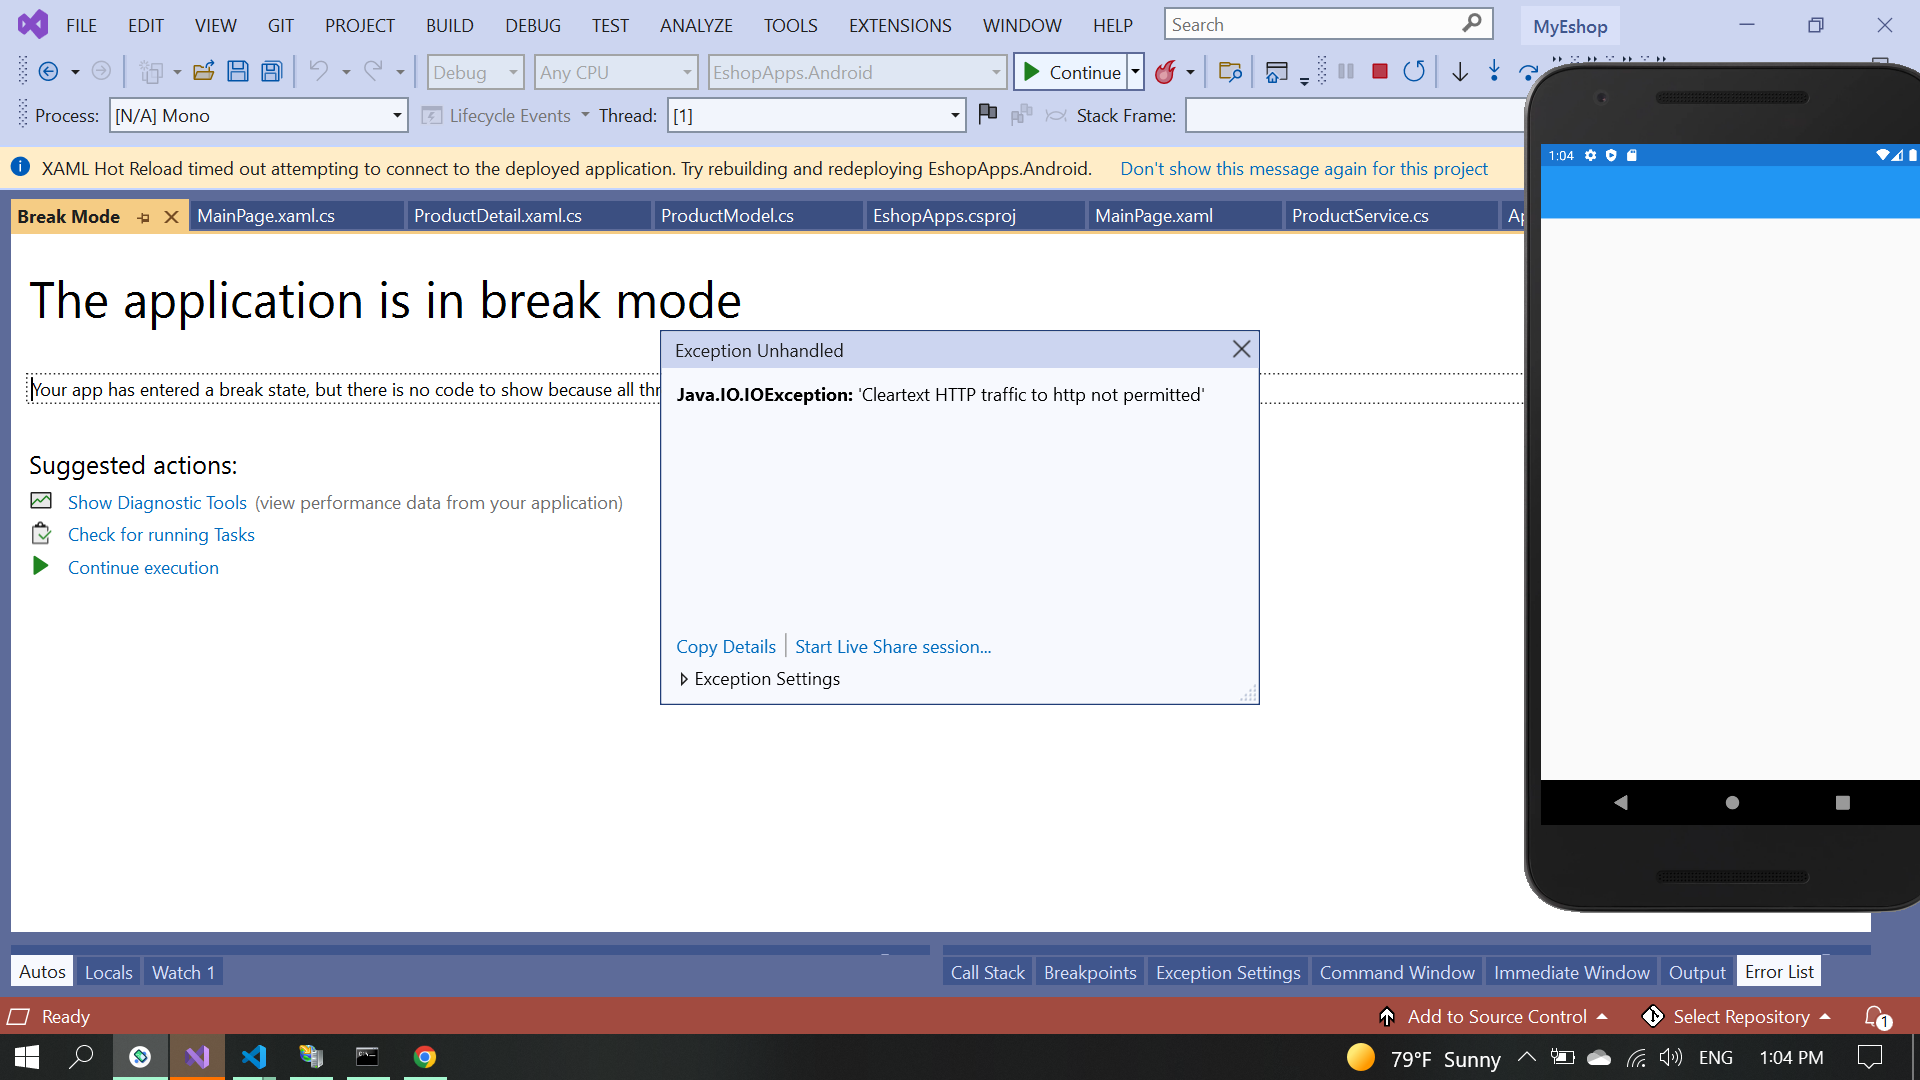Click the Open File folder icon
1920x1080 pixels.
pyautogui.click(x=204, y=72)
